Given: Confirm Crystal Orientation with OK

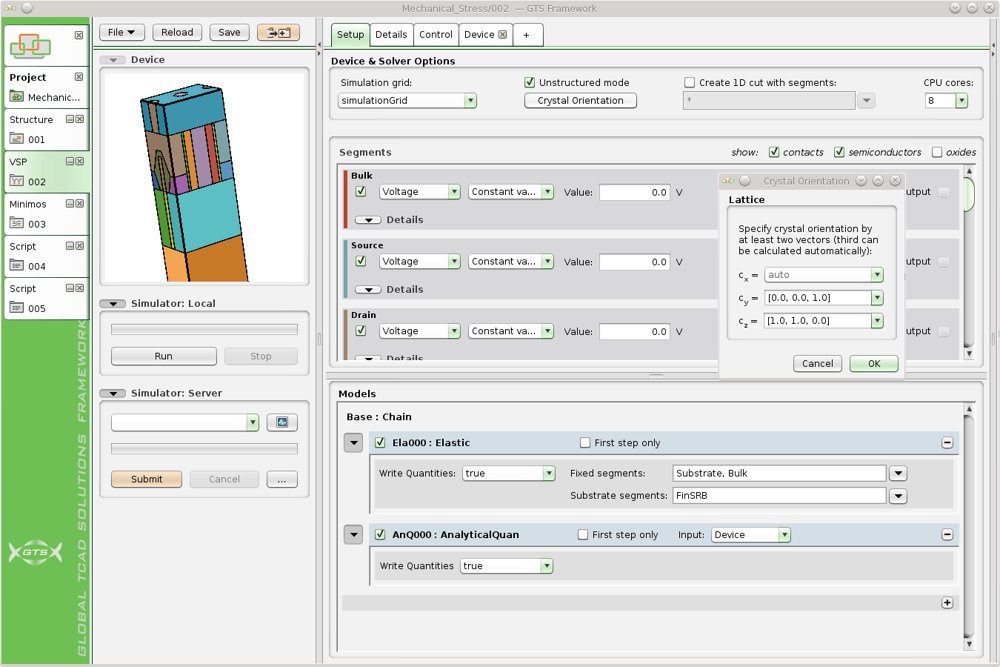Looking at the screenshot, I should pos(874,363).
